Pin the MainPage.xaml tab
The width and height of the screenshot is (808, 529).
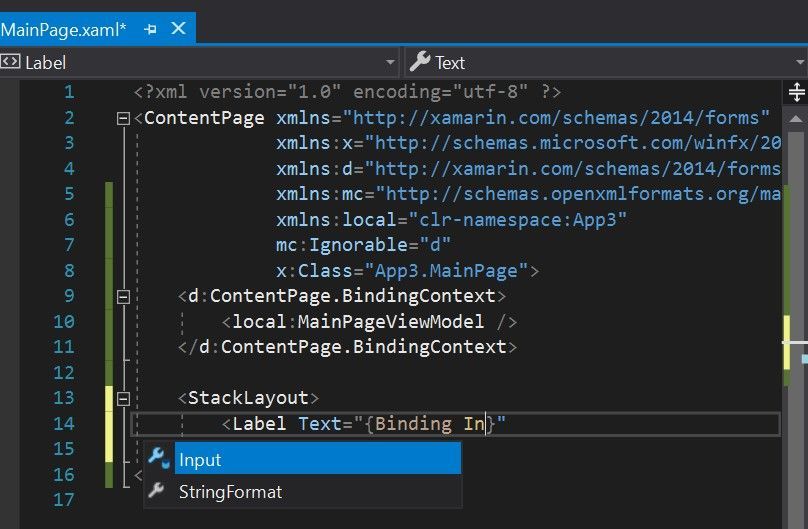tap(151, 29)
